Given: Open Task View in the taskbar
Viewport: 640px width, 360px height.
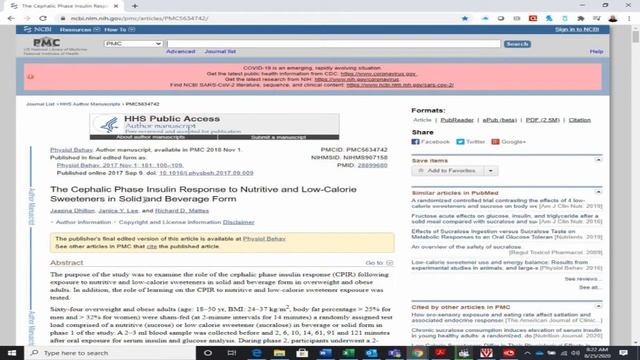Looking at the screenshot, I should (231, 353).
